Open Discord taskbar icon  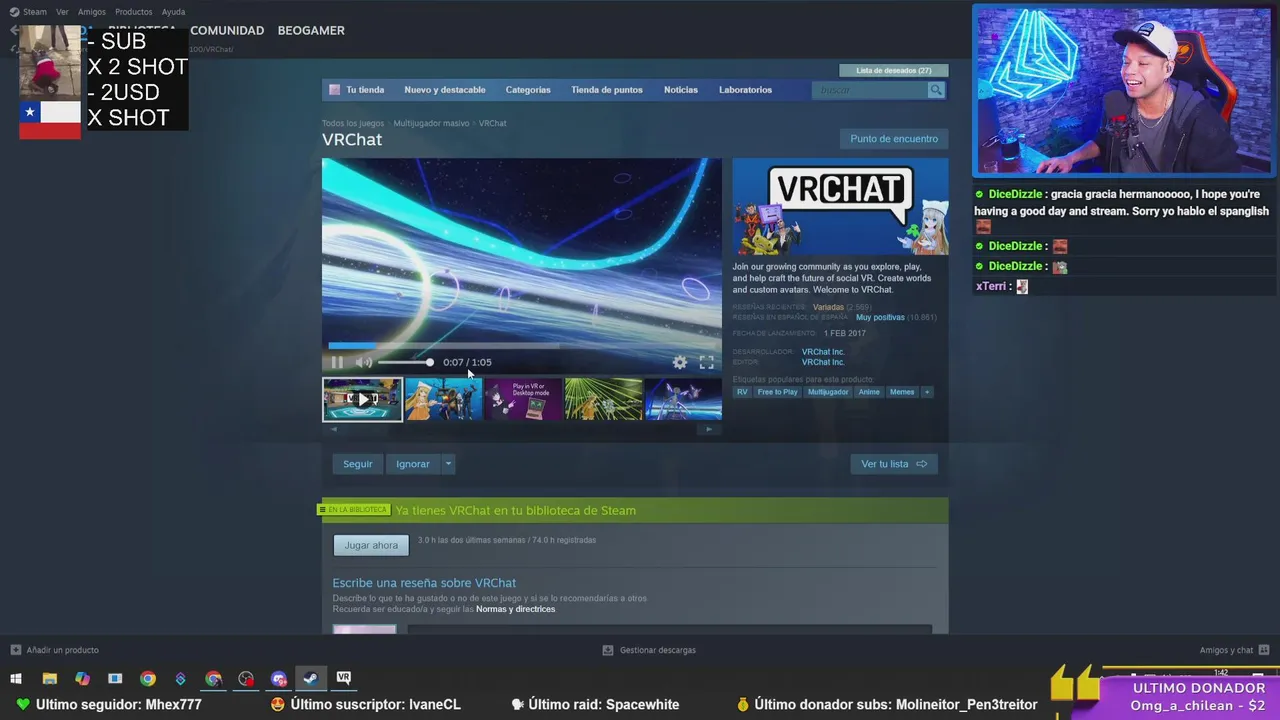point(279,679)
